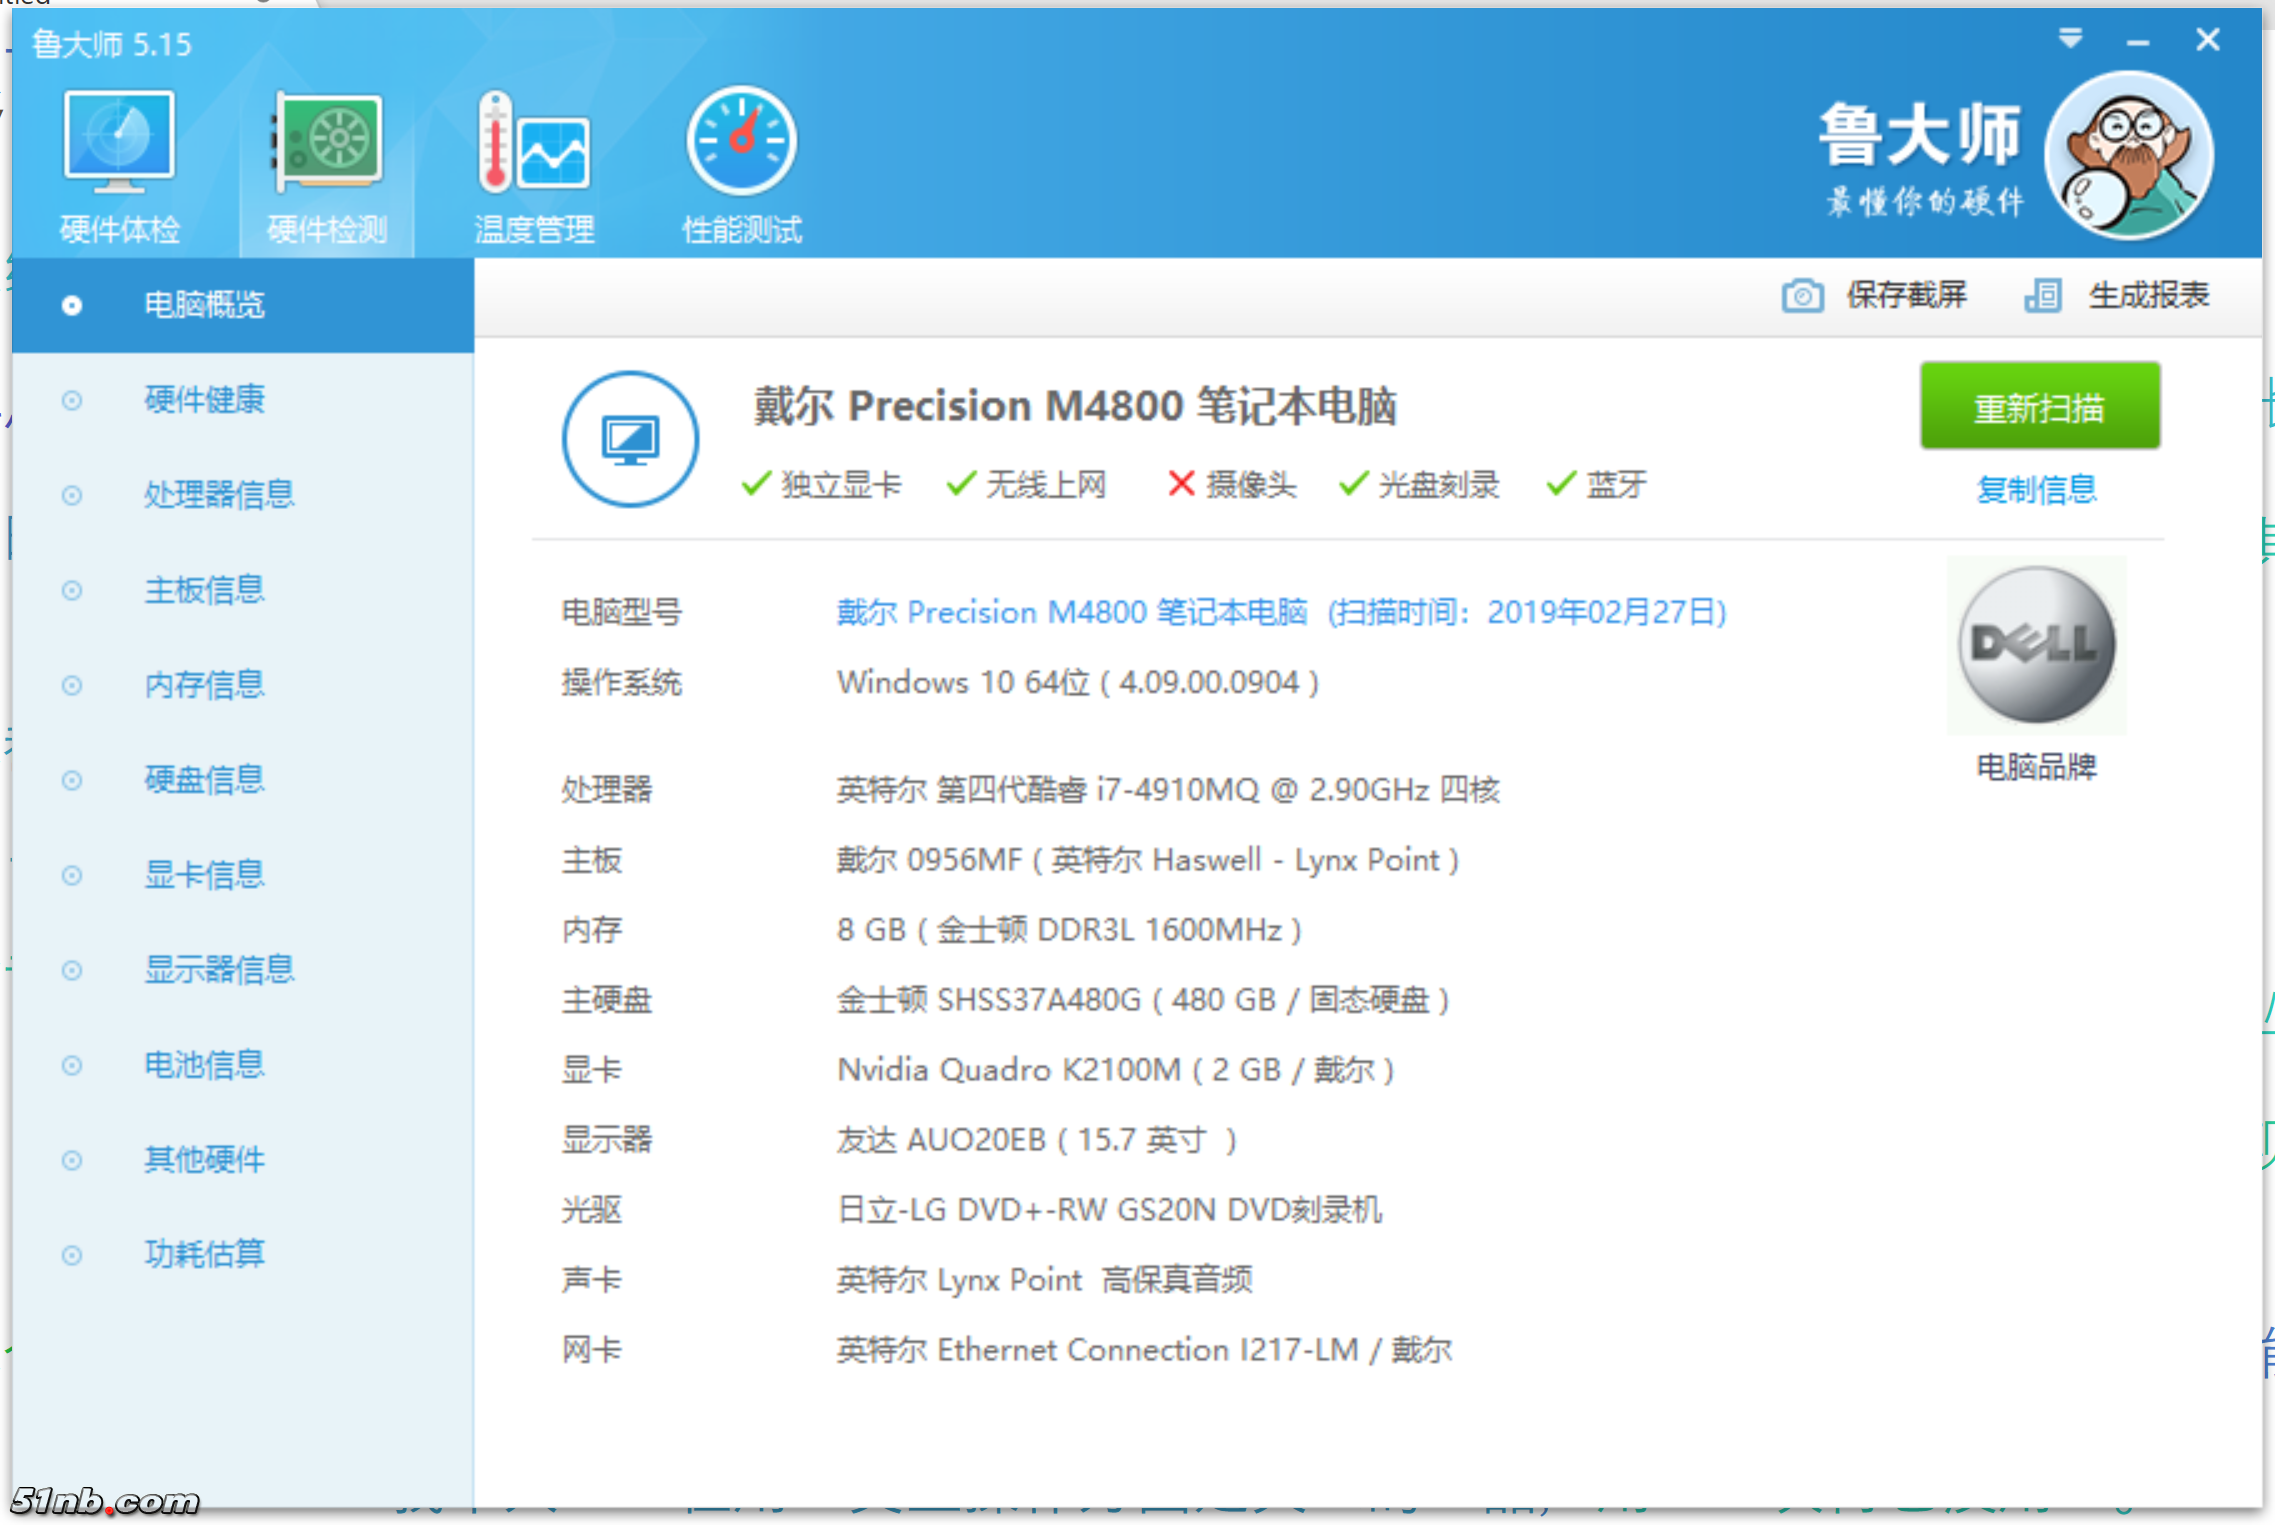Select the 电脑概览 sidebar radio item
This screenshot has width=2275, height=1525.
pos(72,305)
